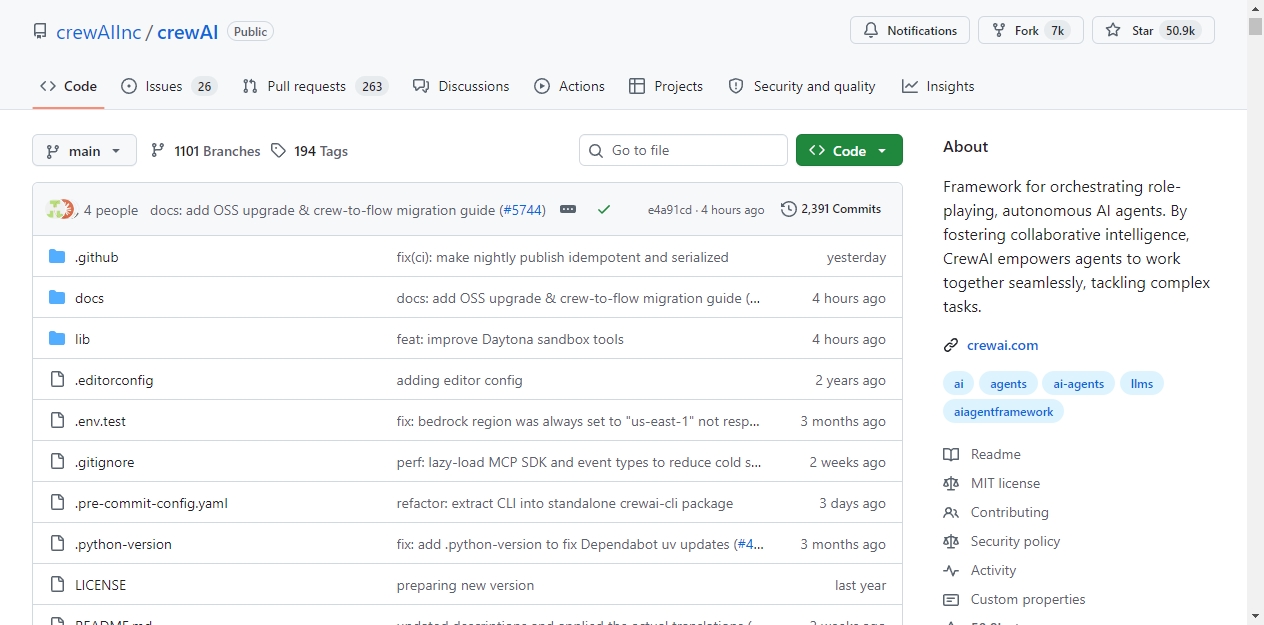Click the star icon to star repo
Image resolution: width=1264 pixels, height=625 pixels.
pos(1113,31)
